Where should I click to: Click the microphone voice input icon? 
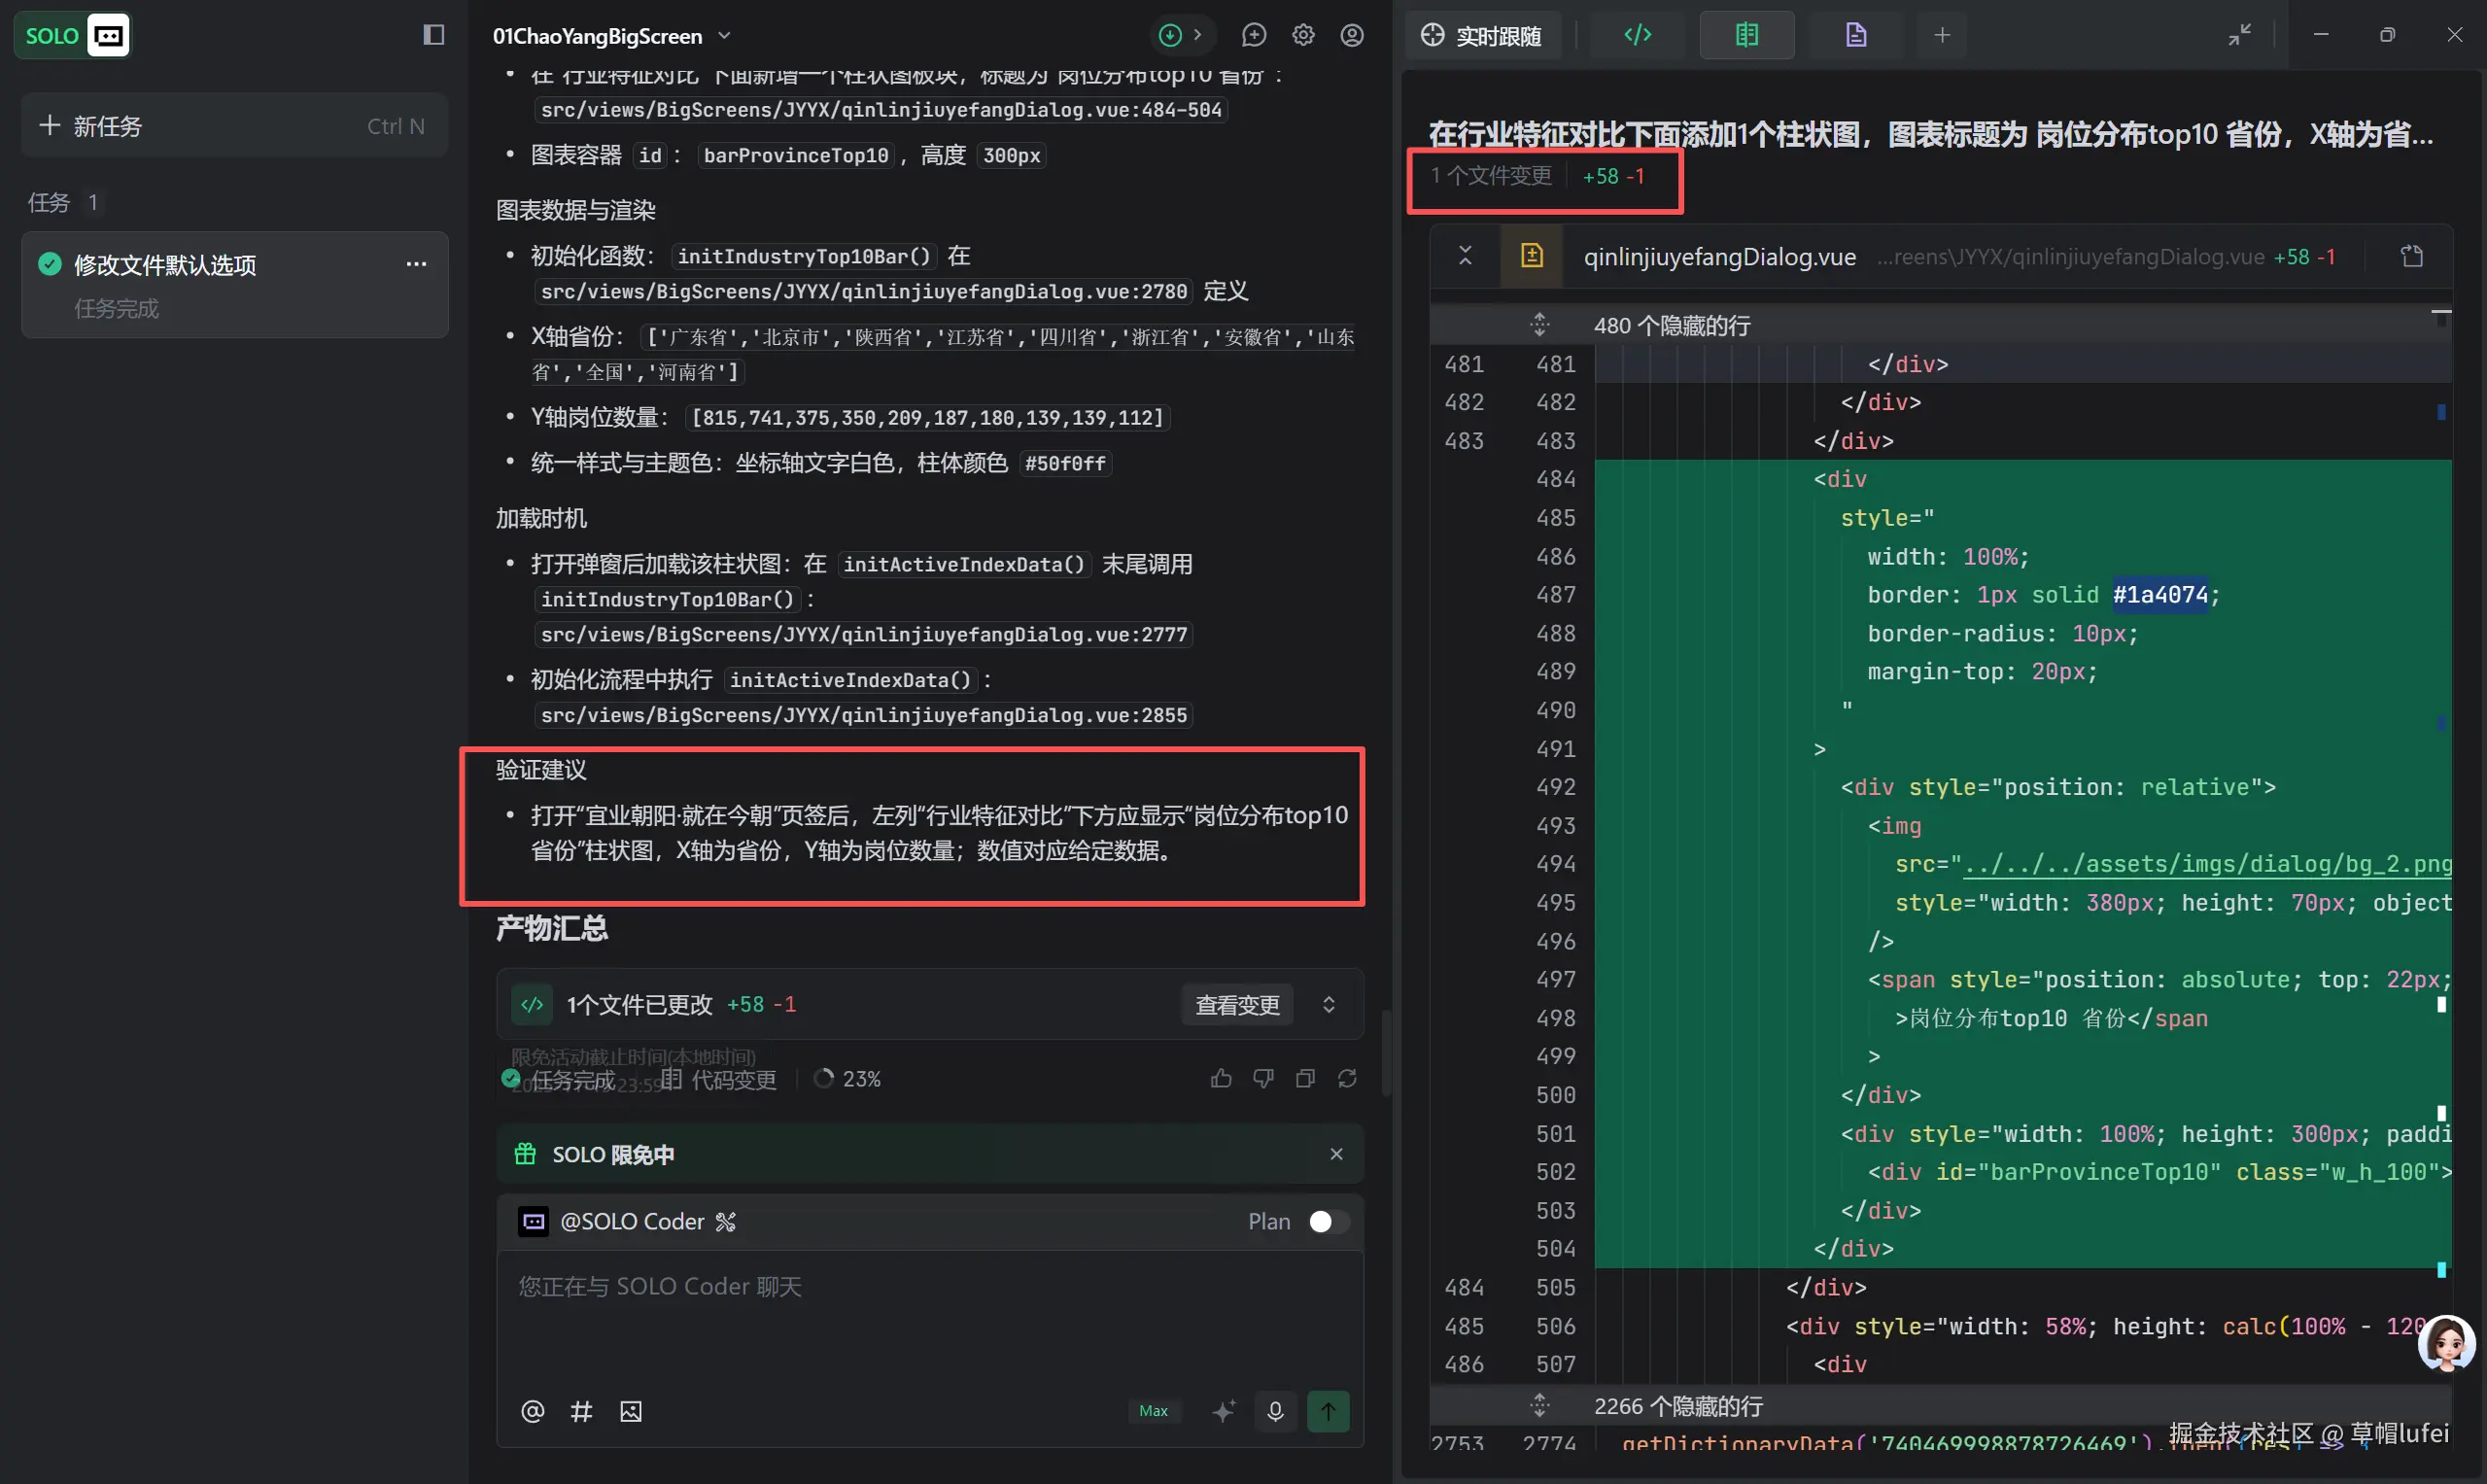pos(1275,1411)
